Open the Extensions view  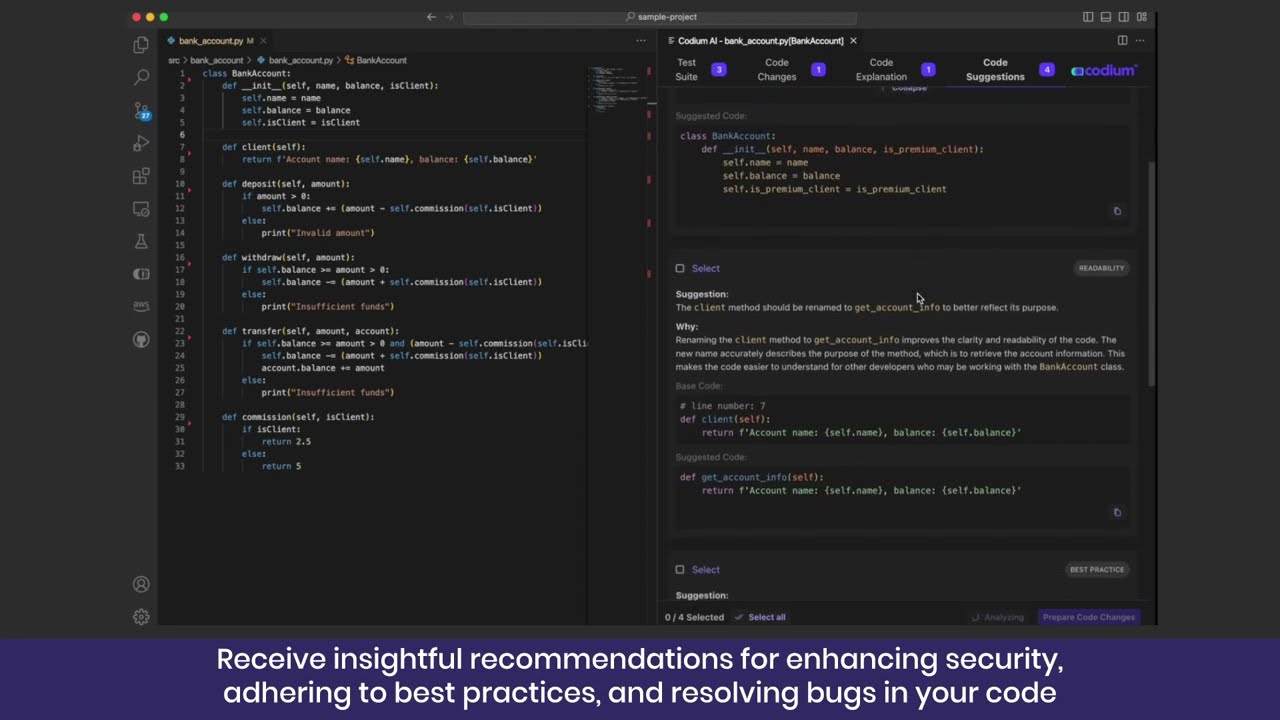141,176
